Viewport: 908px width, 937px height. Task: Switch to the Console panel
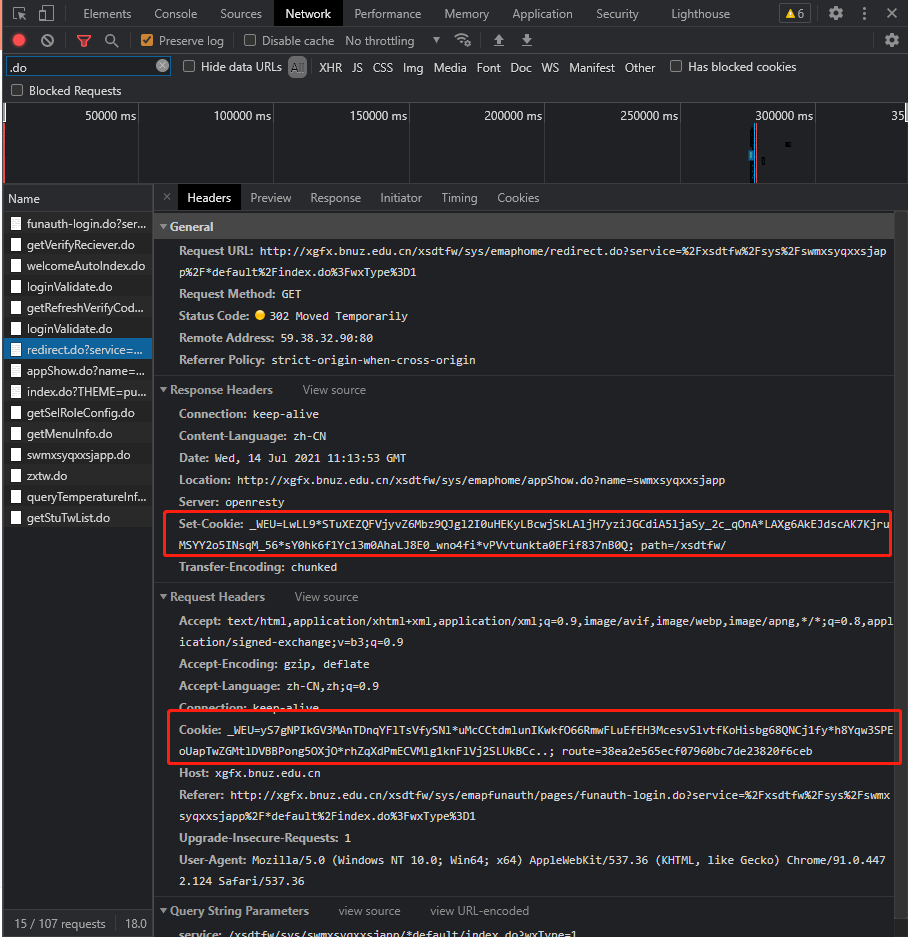(x=175, y=13)
